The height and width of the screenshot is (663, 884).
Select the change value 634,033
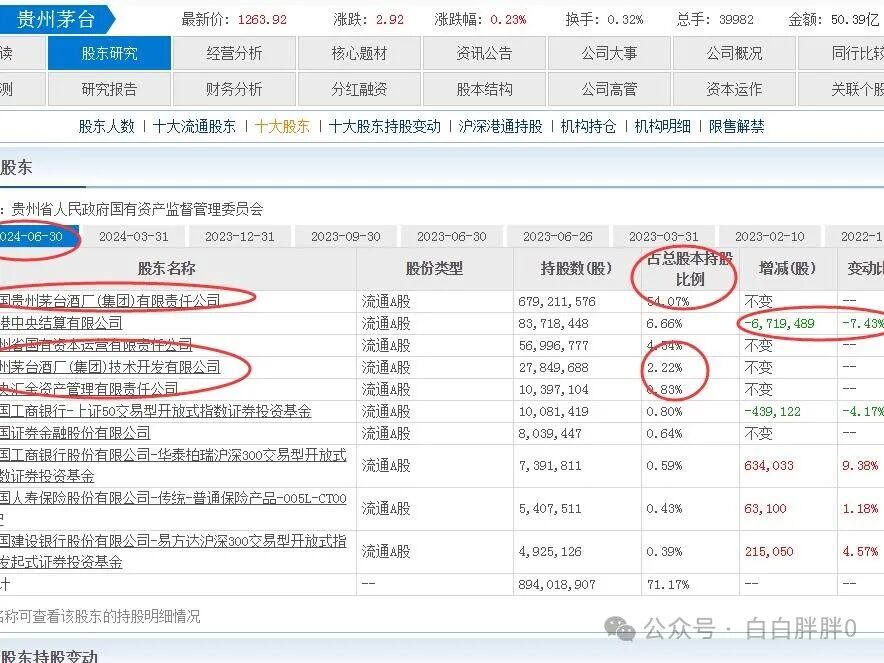(768, 466)
